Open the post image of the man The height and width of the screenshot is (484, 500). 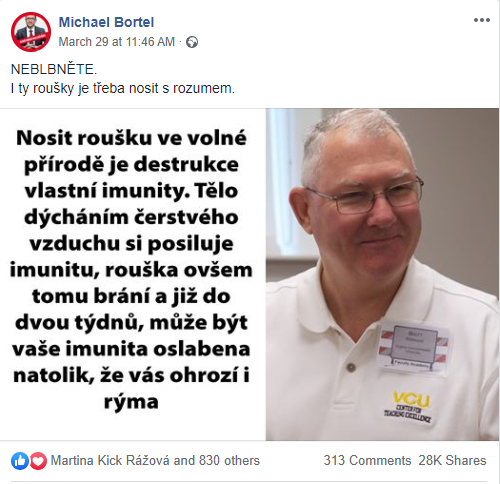point(382,274)
